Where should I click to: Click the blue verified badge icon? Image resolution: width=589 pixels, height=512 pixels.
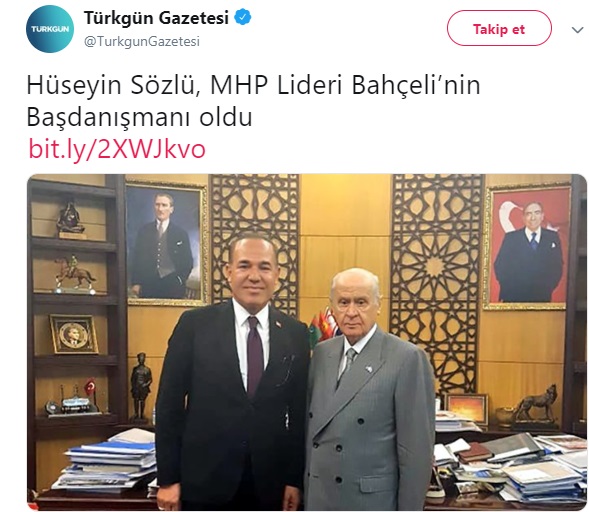pyautogui.click(x=243, y=18)
